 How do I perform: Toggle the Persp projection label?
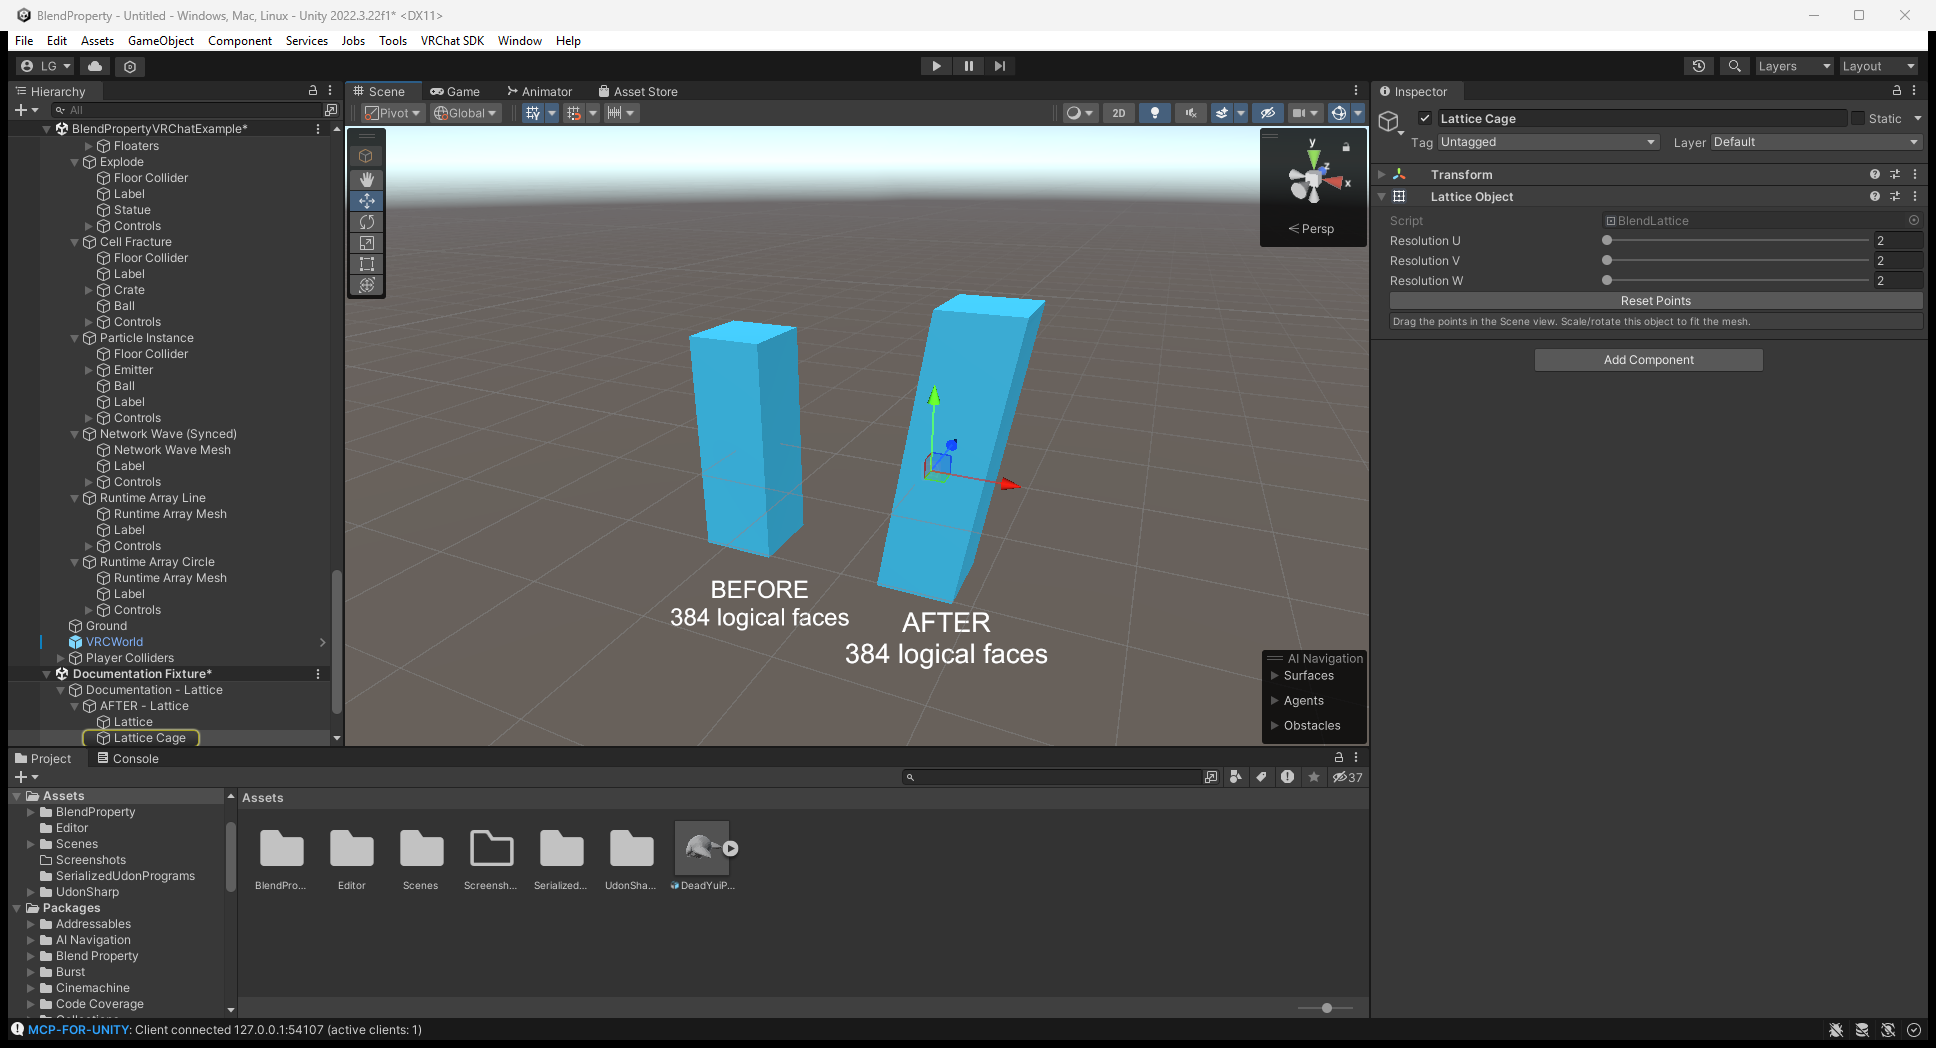tap(1311, 229)
